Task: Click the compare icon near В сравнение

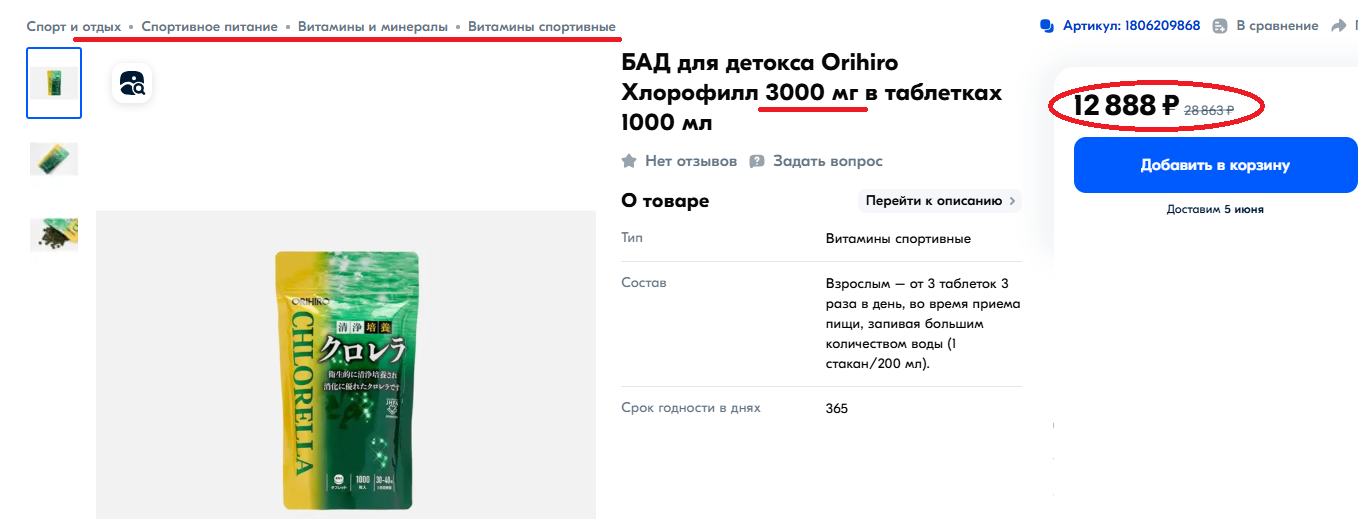Action: (1220, 26)
